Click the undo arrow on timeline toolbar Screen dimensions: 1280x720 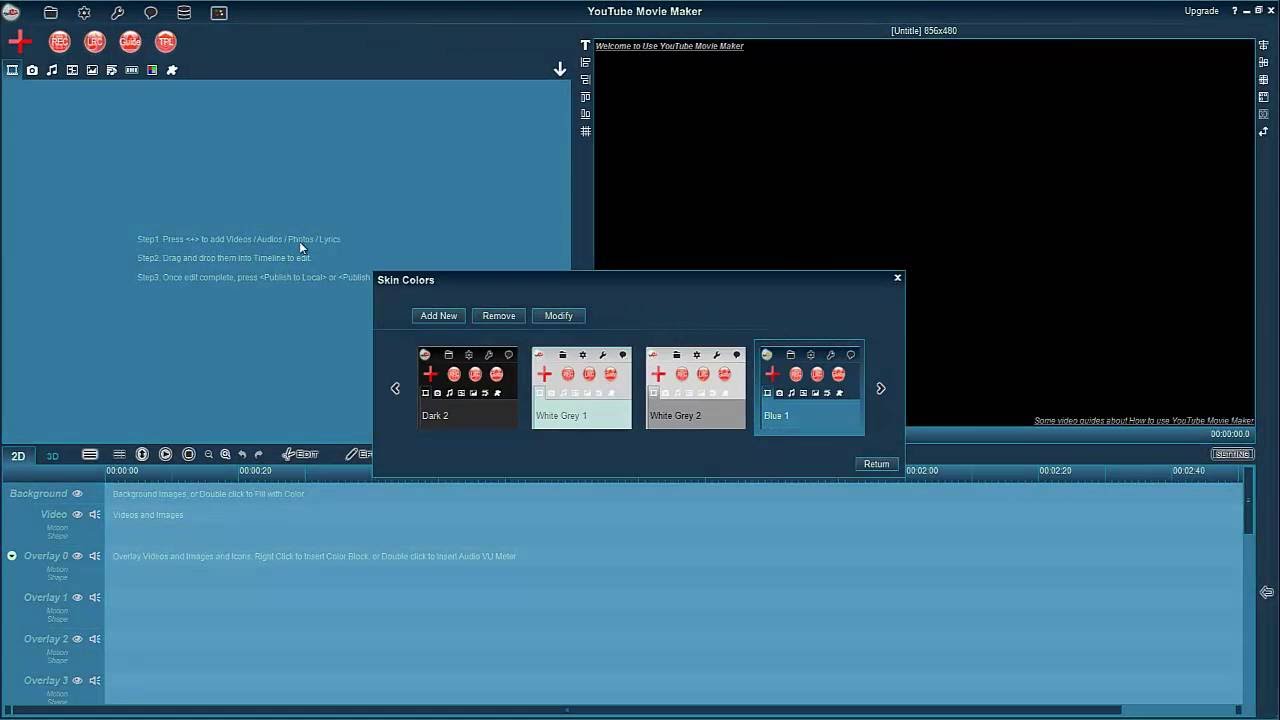coord(242,454)
